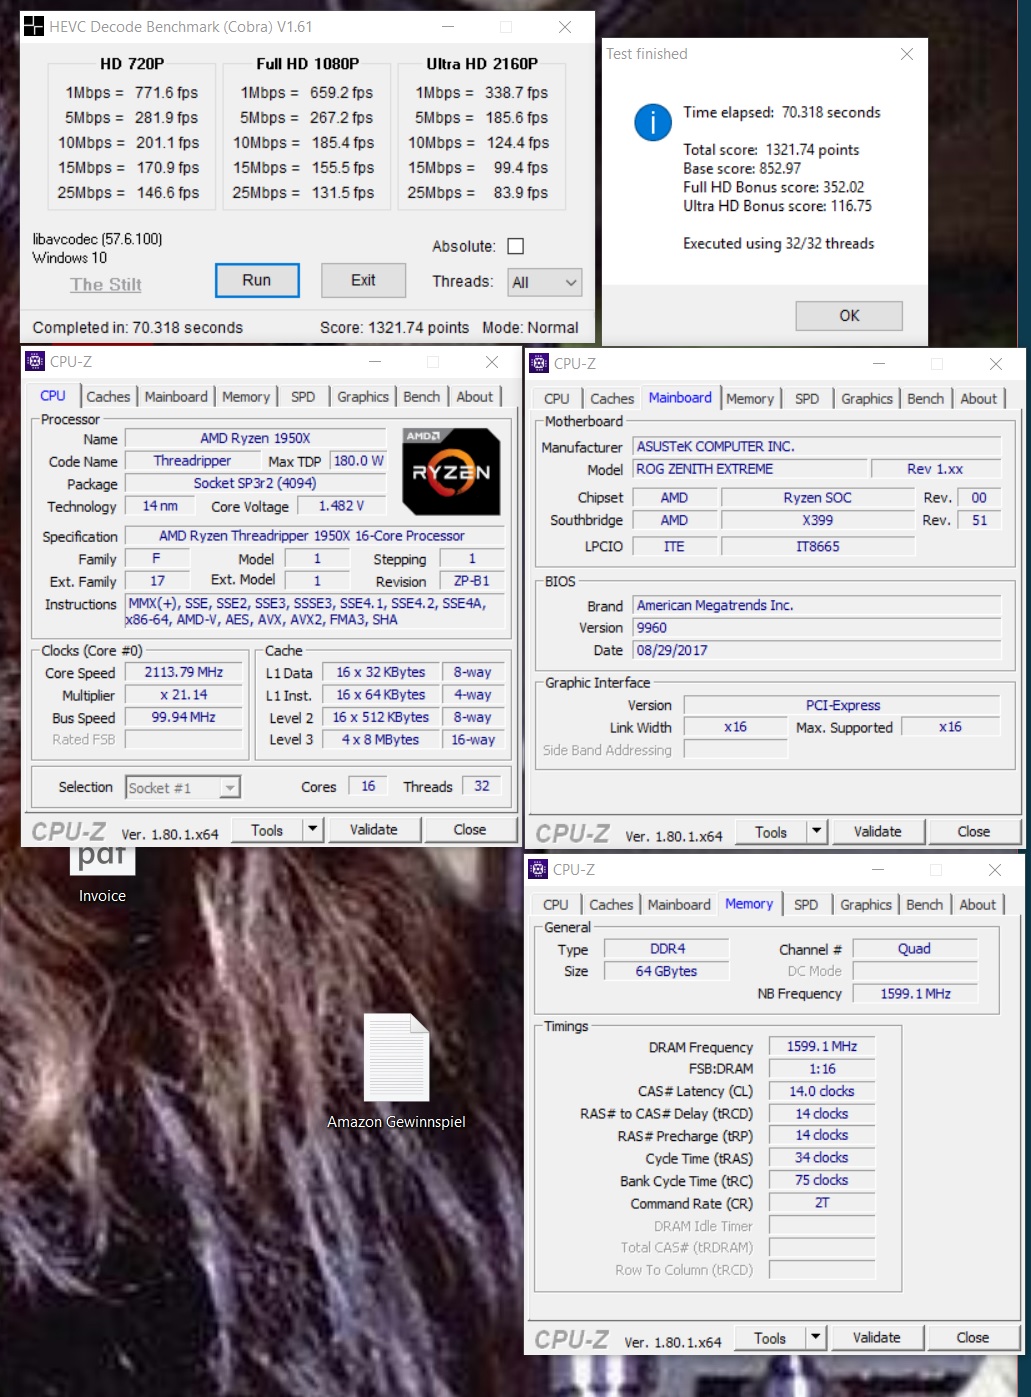This screenshot has height=1397, width=1031.
Task: Click Close button in CPU window
Action: (470, 830)
